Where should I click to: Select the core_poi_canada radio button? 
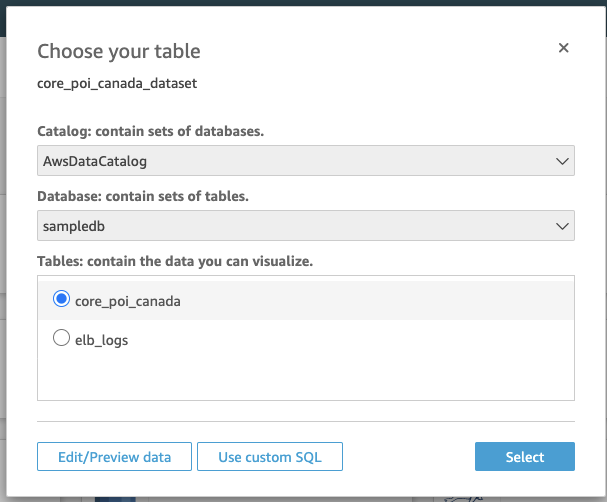pyautogui.click(x=61, y=299)
